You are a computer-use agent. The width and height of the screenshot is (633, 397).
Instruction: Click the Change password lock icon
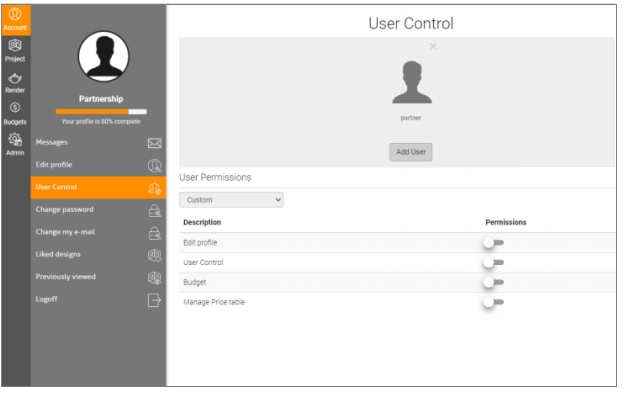pyautogui.click(x=155, y=210)
